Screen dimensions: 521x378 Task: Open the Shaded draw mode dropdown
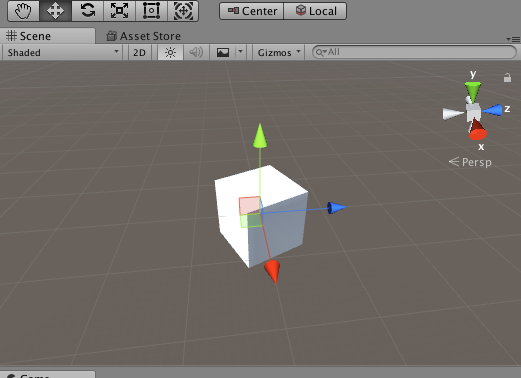[x=63, y=52]
